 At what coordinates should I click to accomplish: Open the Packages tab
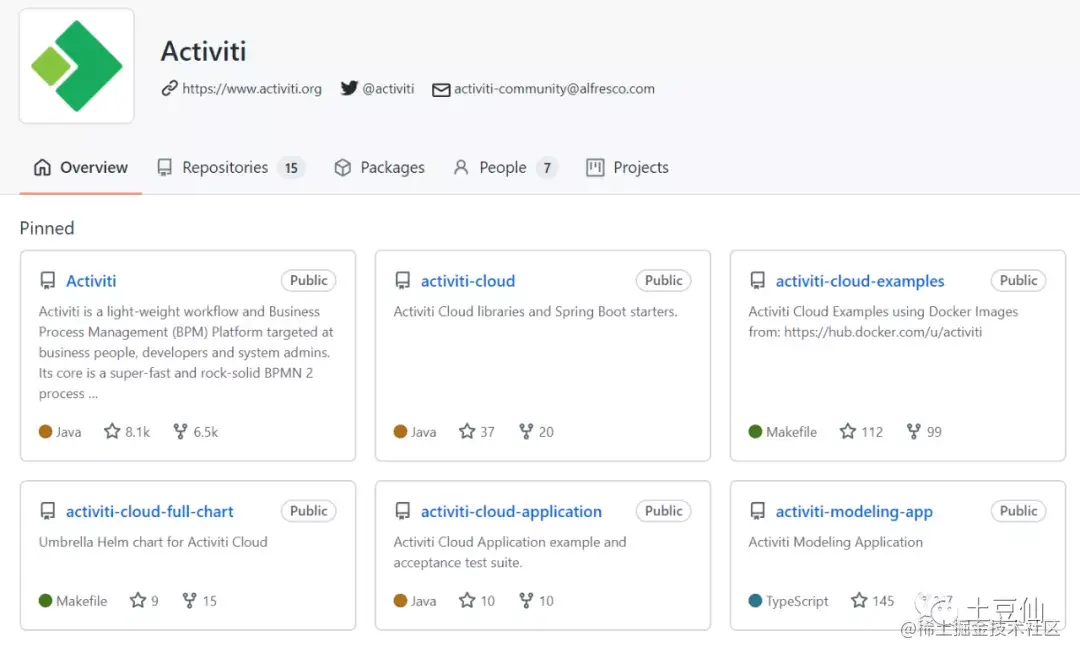pyautogui.click(x=379, y=167)
